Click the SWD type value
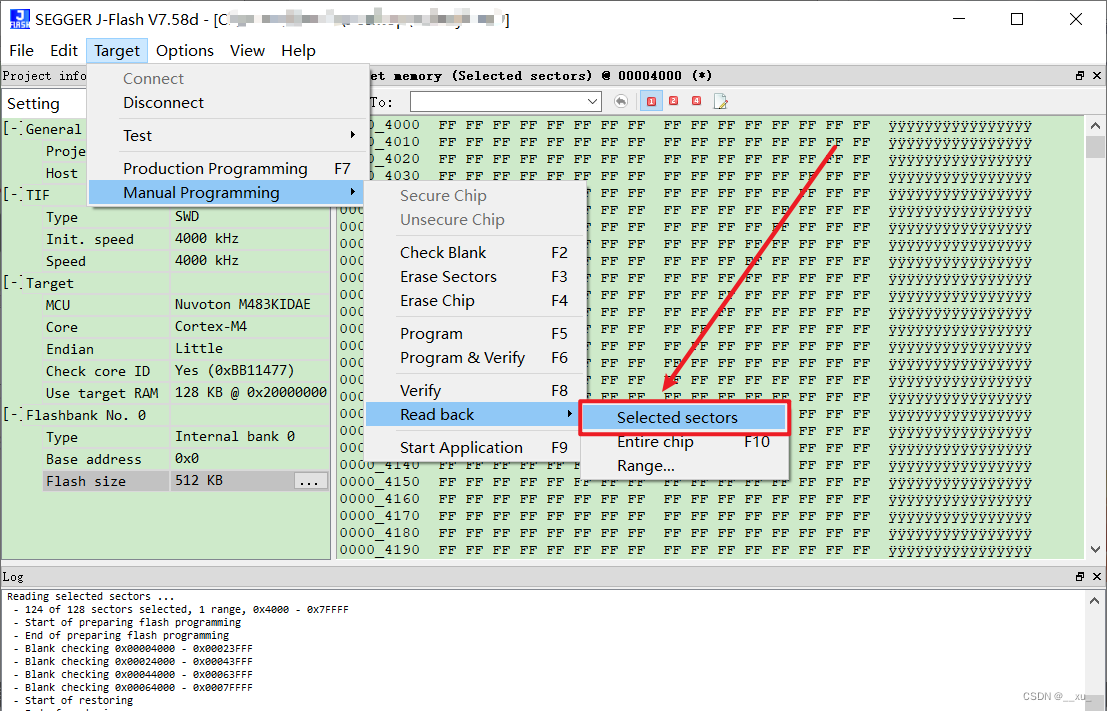The width and height of the screenshot is (1107, 711). point(187,217)
